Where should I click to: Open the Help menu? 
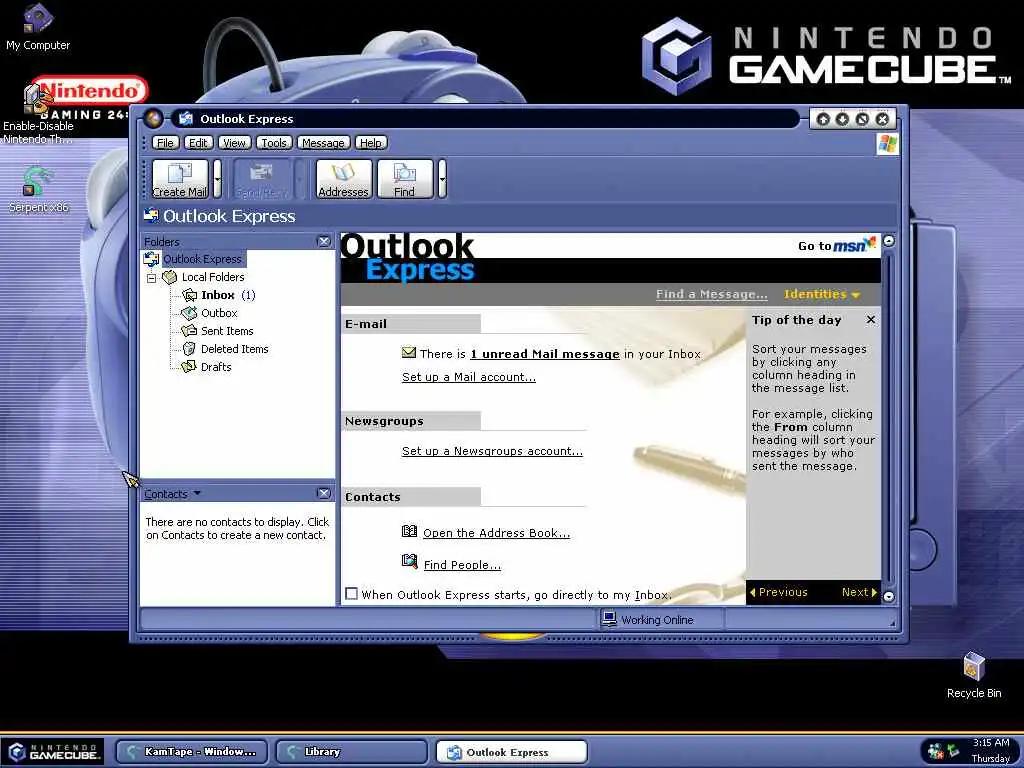371,143
